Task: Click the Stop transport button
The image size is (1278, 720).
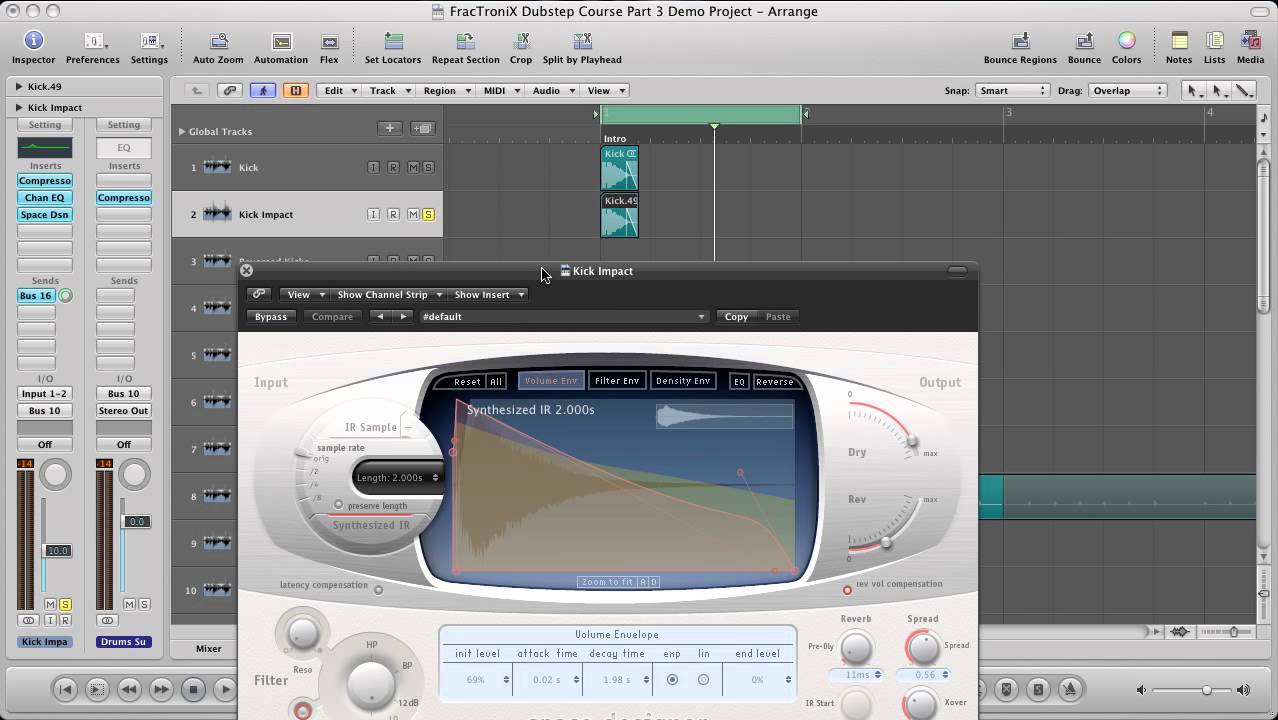Action: pos(193,689)
